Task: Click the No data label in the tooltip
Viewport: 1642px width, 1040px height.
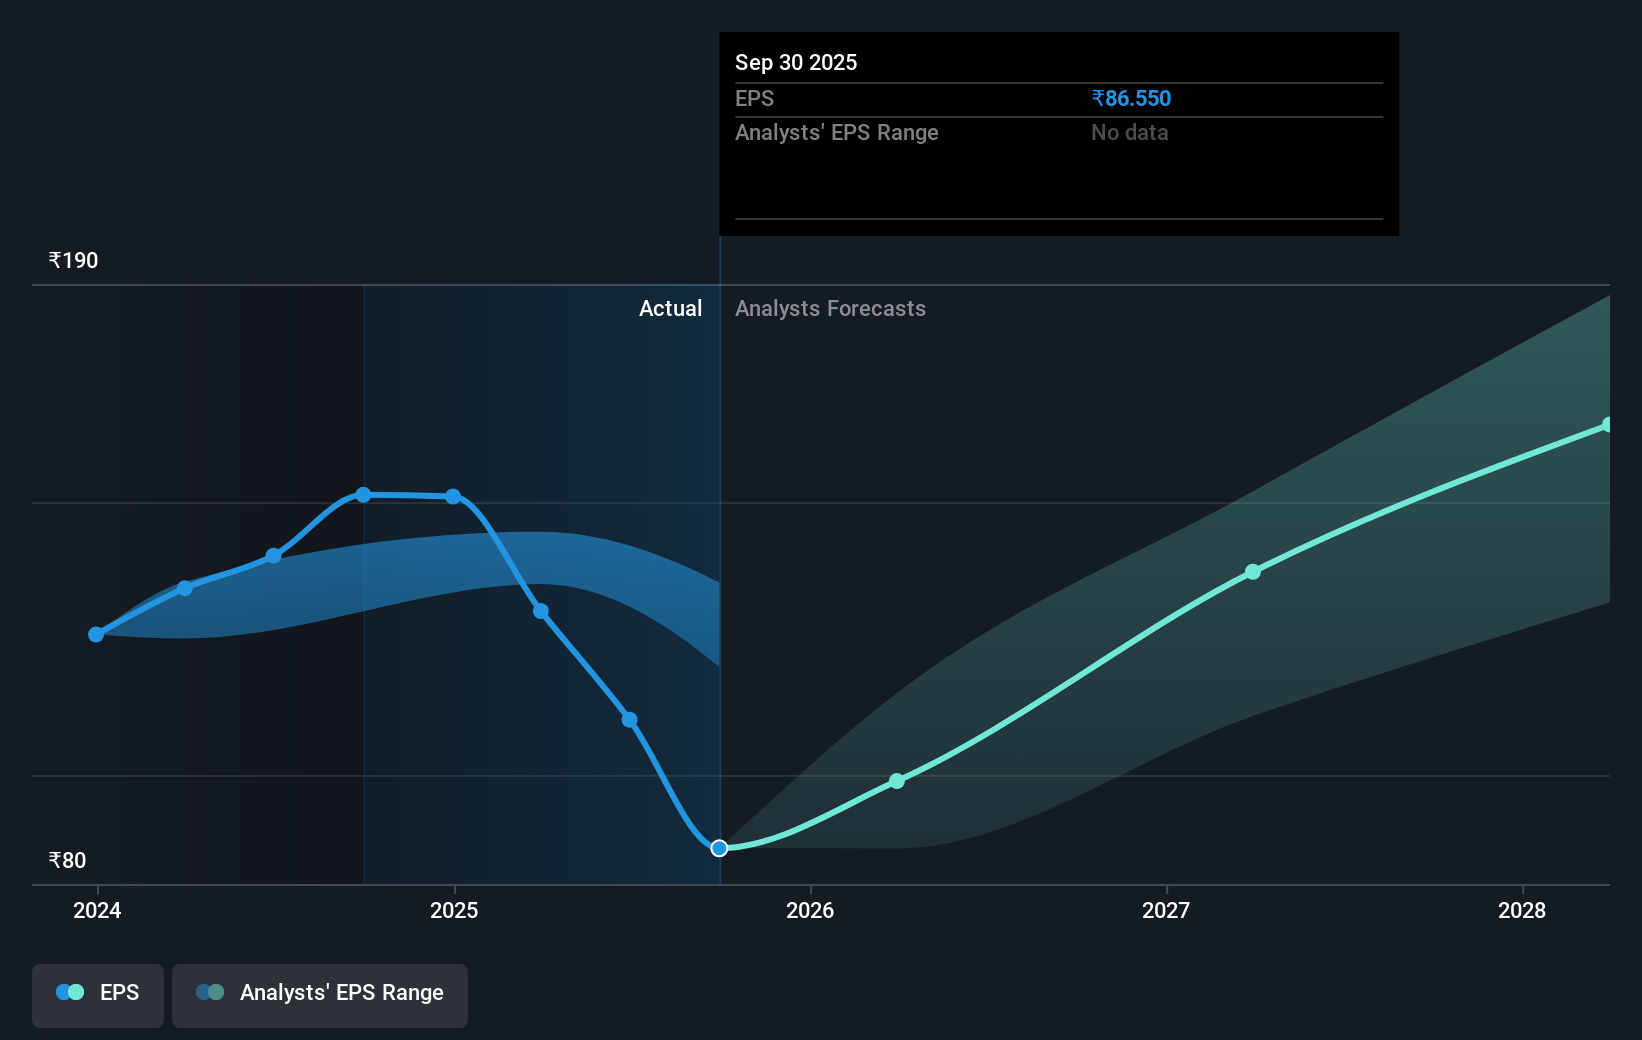Action: click(x=1129, y=132)
